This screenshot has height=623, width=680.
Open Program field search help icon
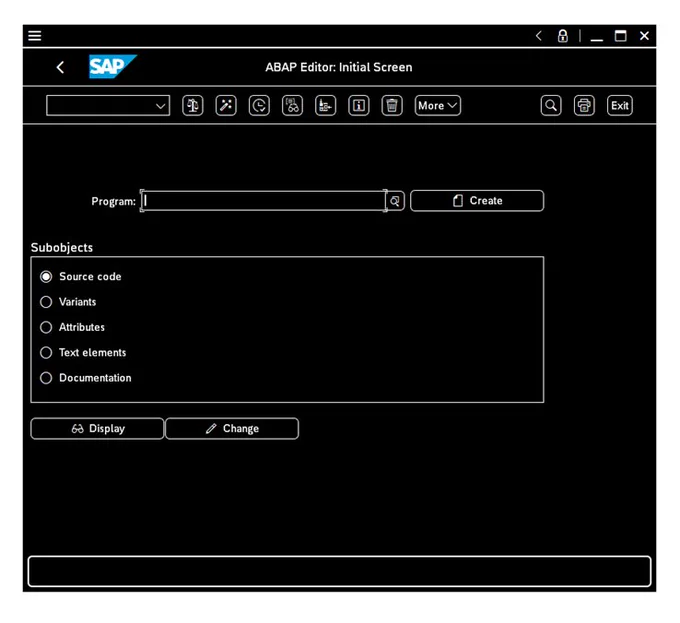(x=395, y=201)
